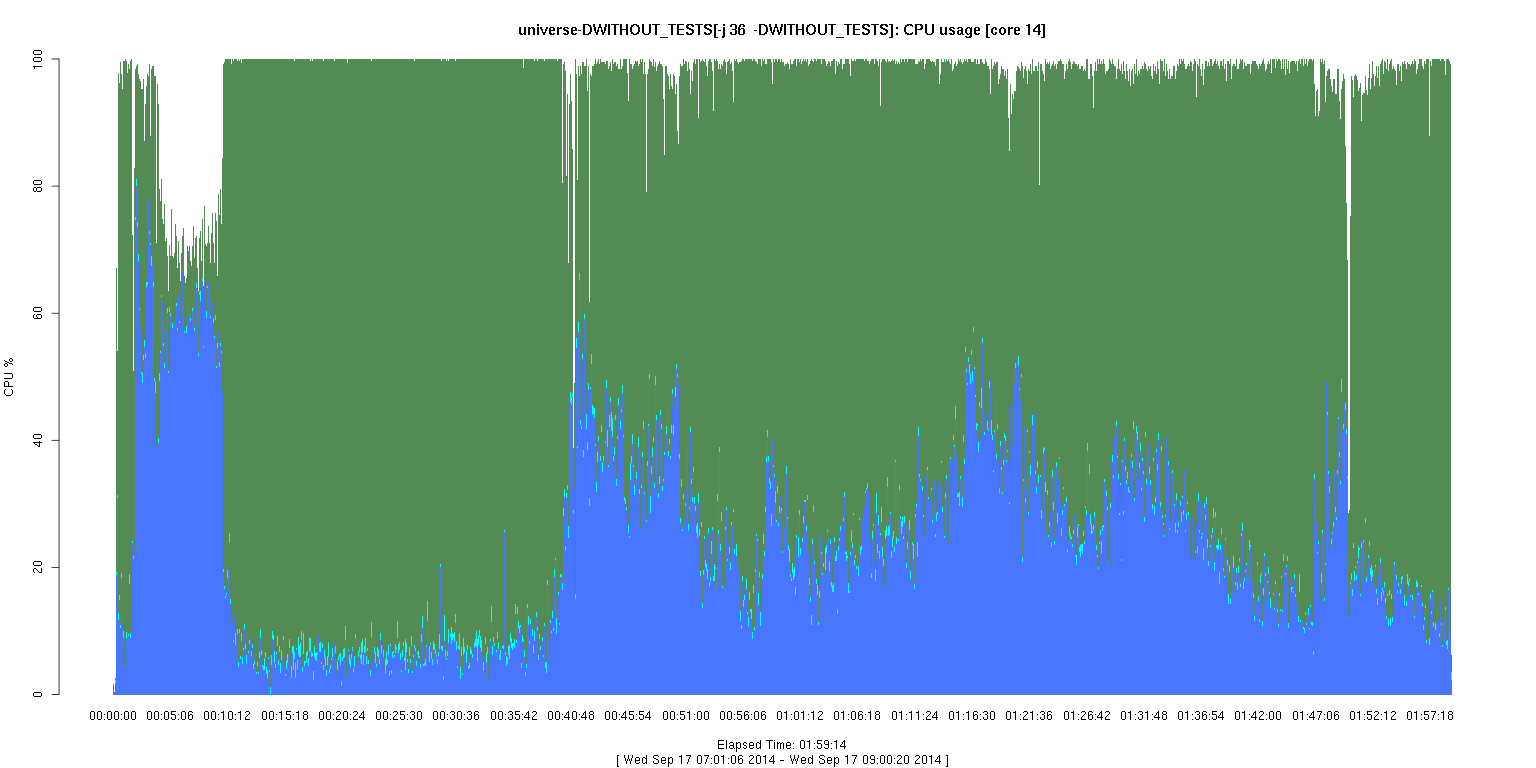Viewport: 1536px width, 768px height.
Task: Click the 00:15:18 time label
Action: point(285,716)
